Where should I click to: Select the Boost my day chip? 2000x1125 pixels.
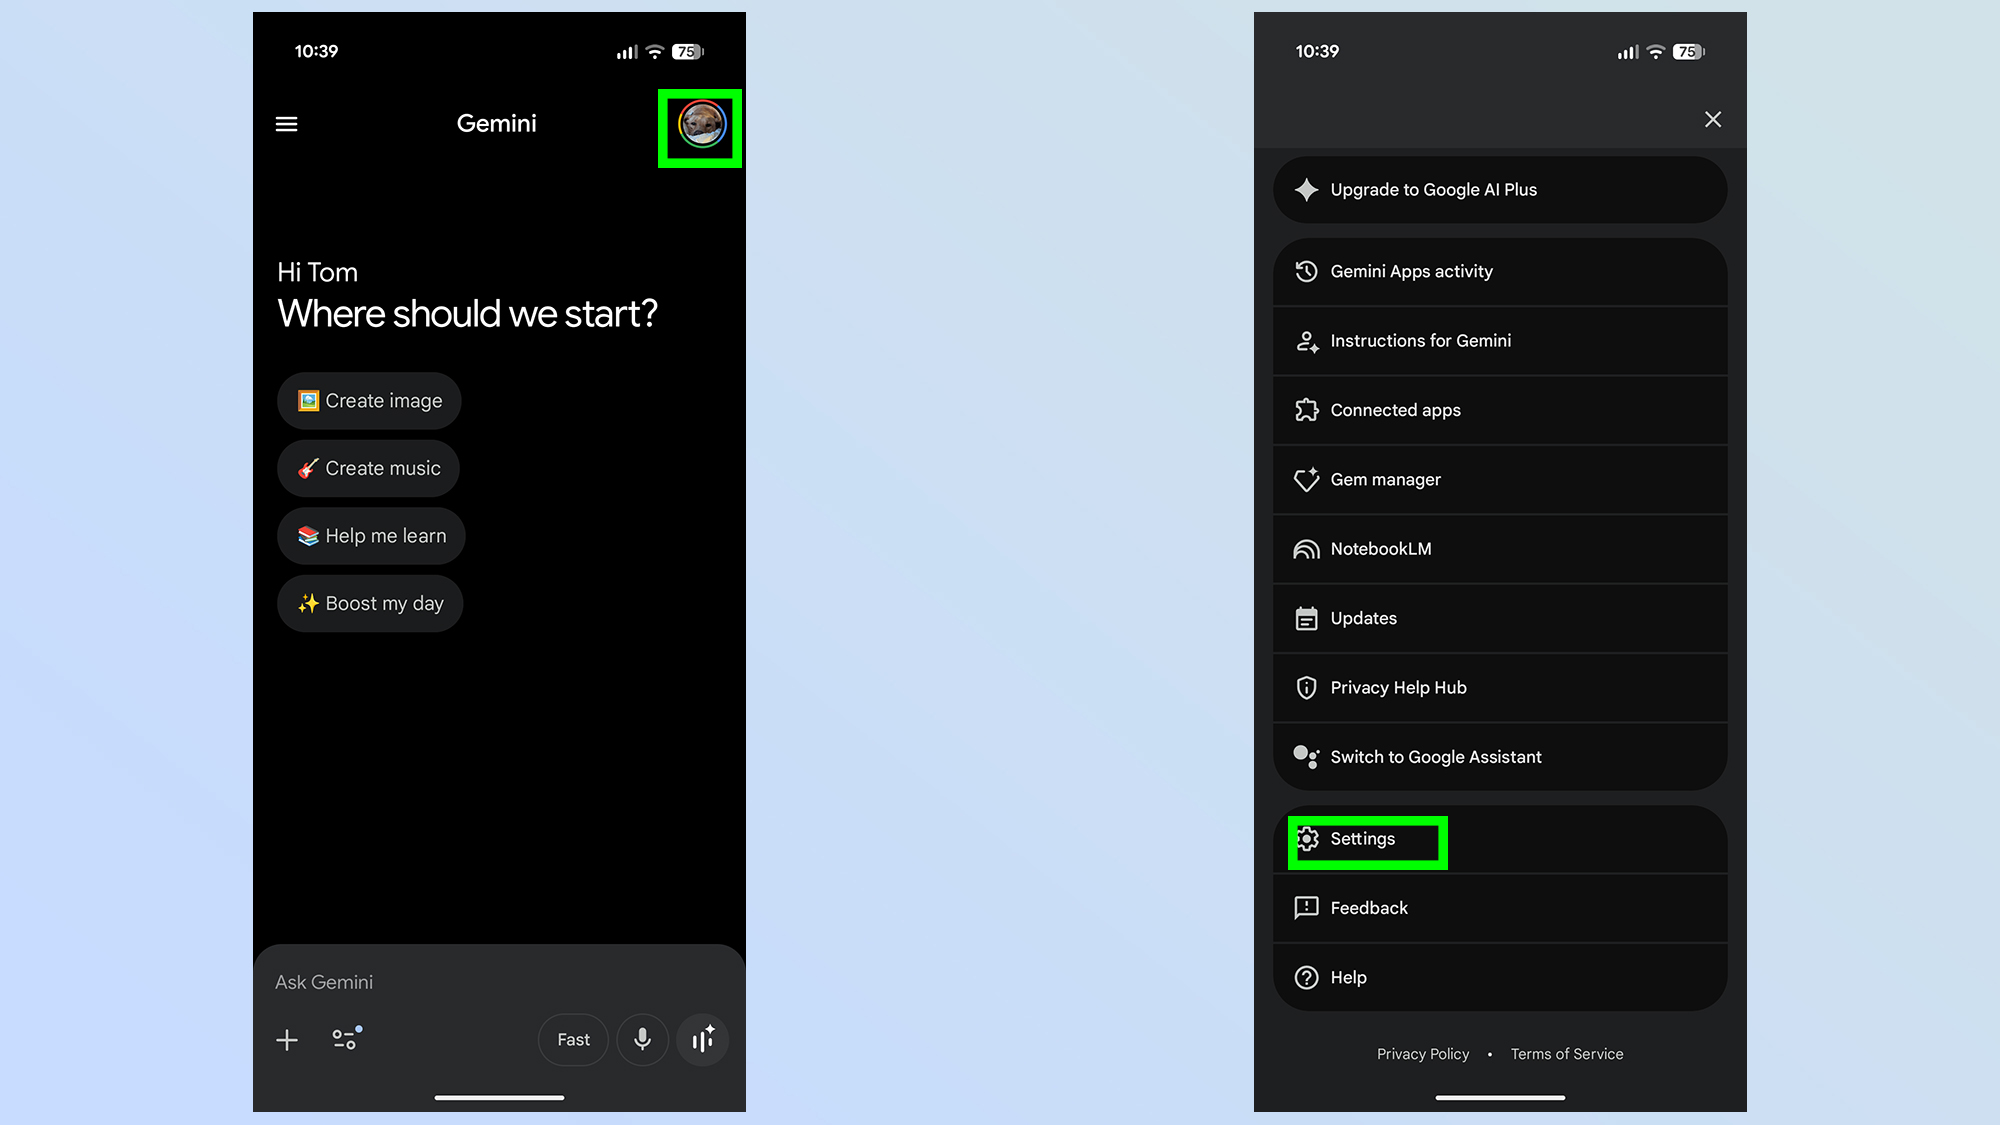coord(370,604)
